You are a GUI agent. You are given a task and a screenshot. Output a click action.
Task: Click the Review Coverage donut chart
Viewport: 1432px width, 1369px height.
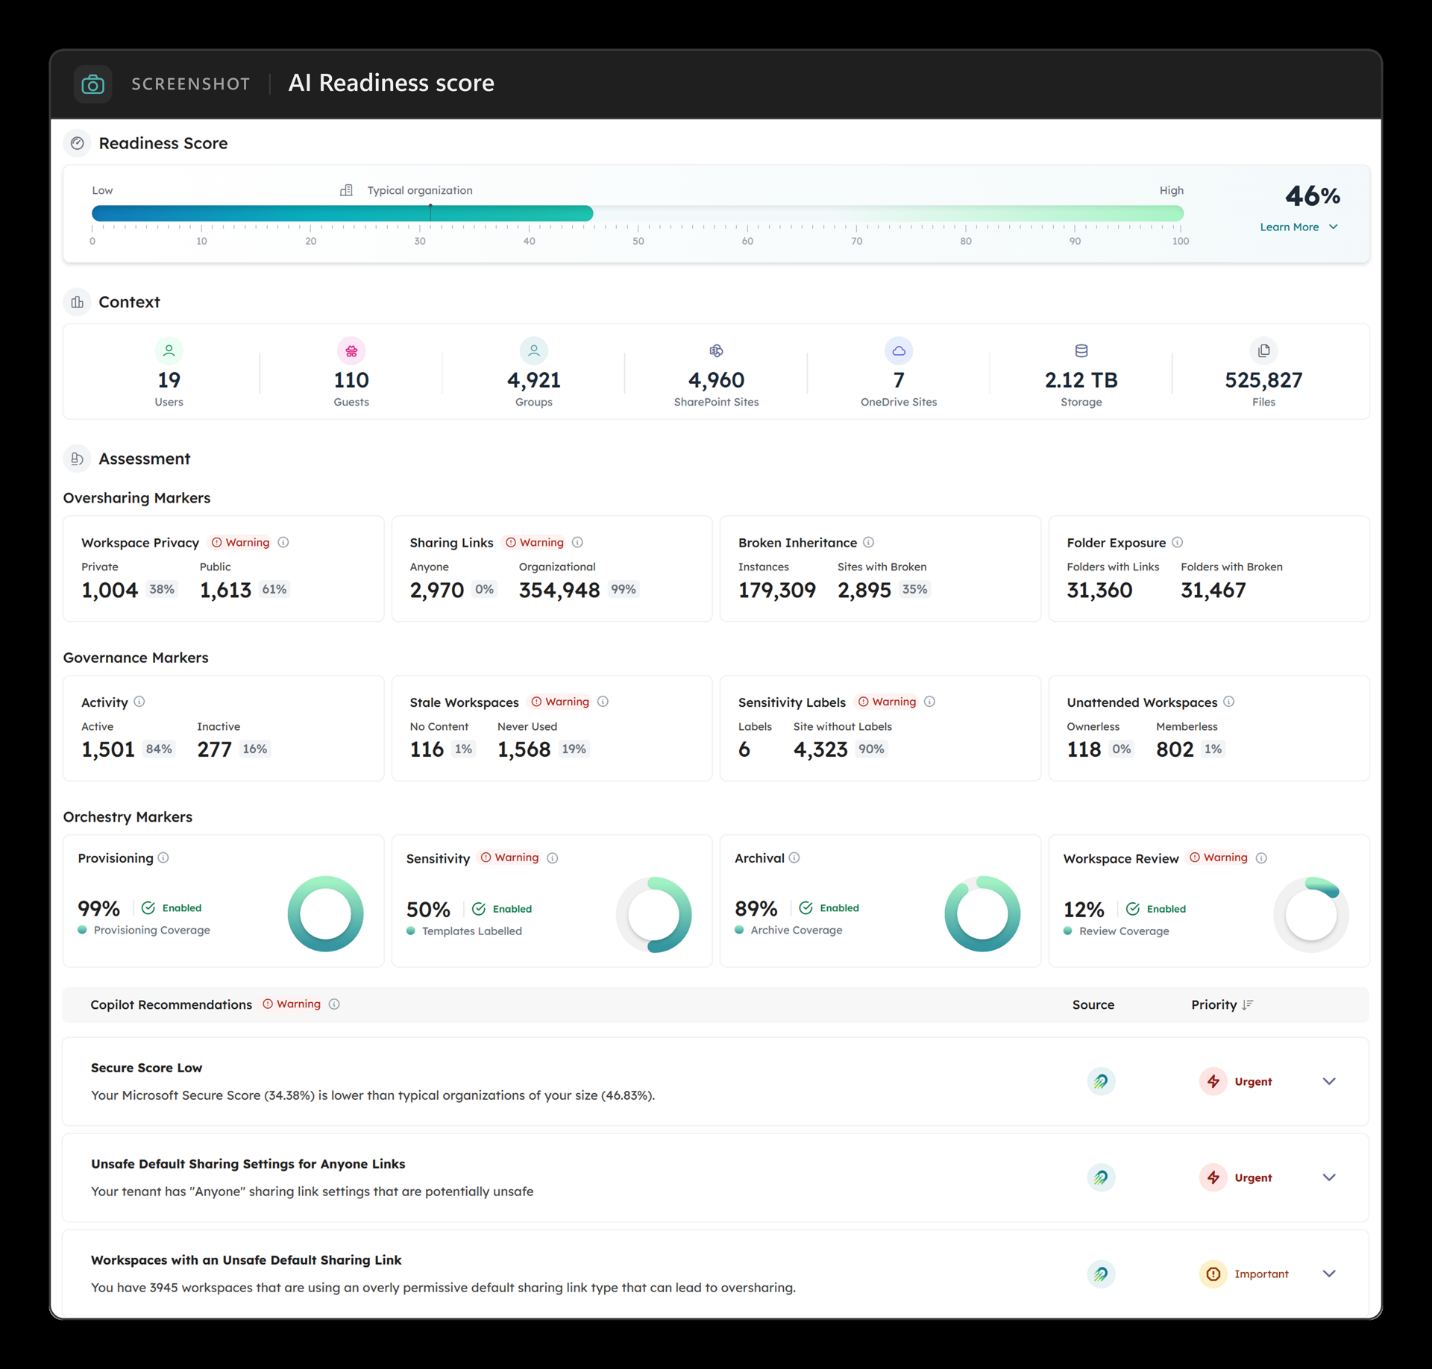[x=1311, y=914]
